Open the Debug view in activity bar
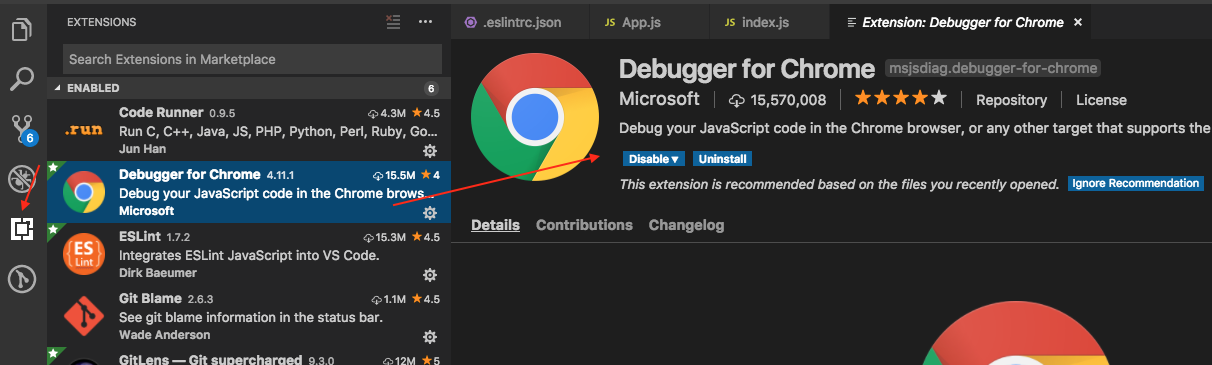 click(x=22, y=179)
